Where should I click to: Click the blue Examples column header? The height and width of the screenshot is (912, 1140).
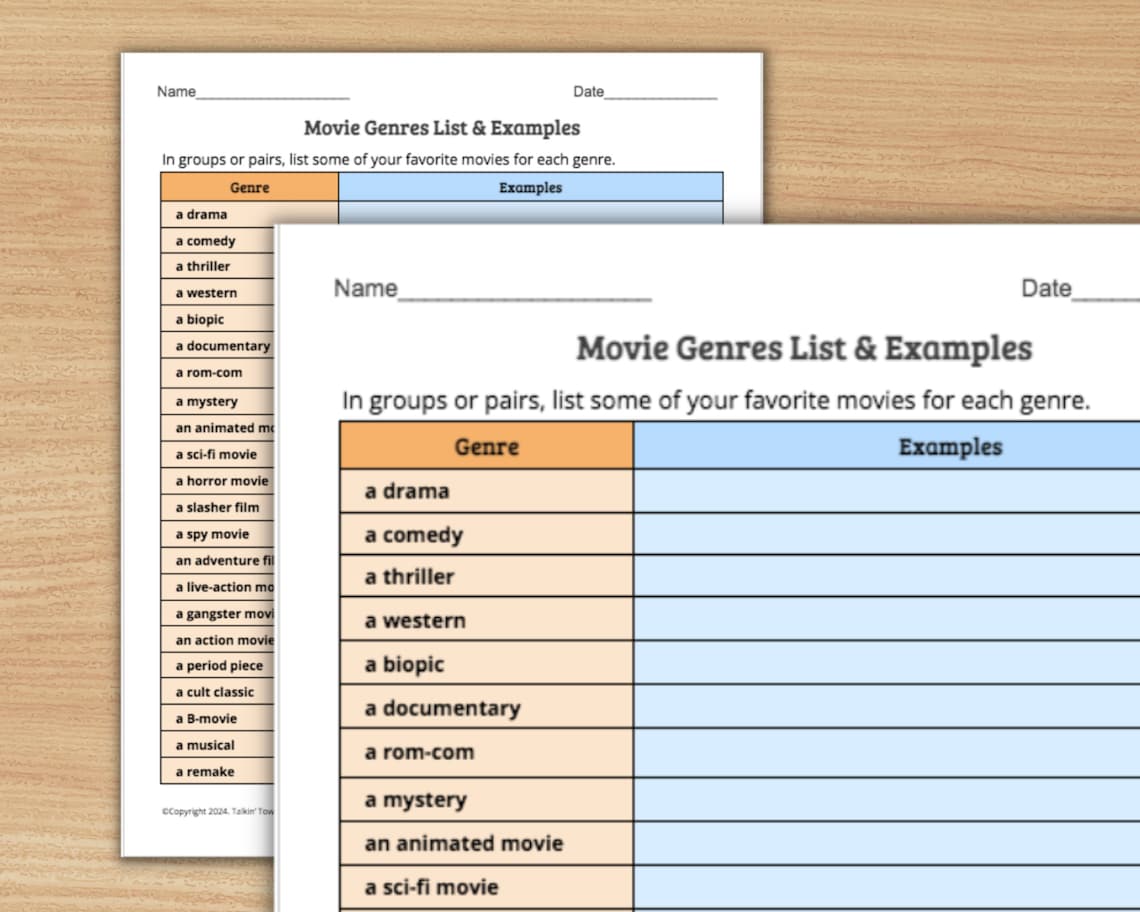pyautogui.click(x=948, y=447)
